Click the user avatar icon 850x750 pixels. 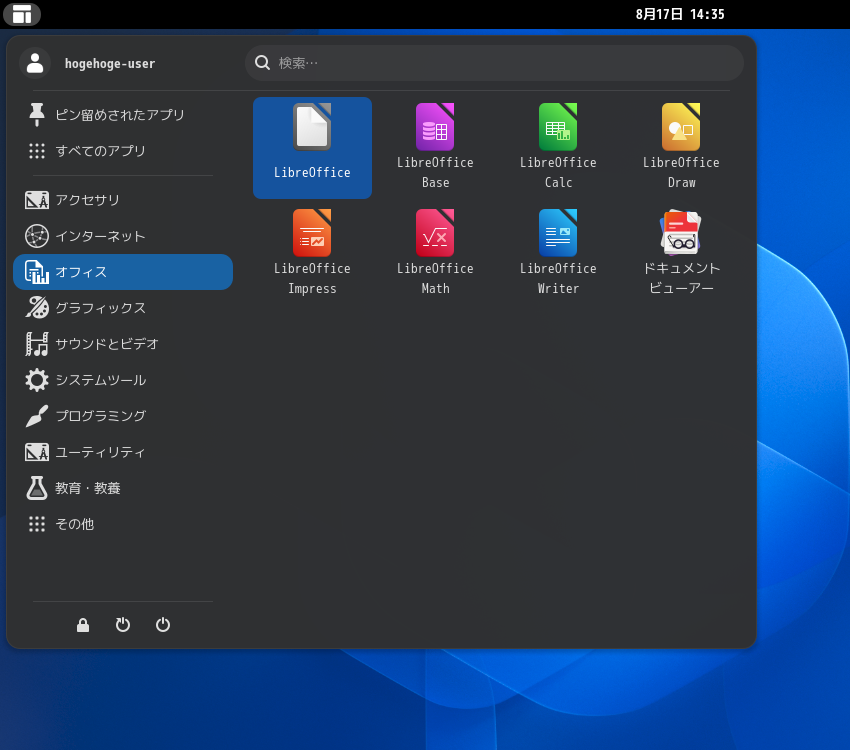click(35, 63)
